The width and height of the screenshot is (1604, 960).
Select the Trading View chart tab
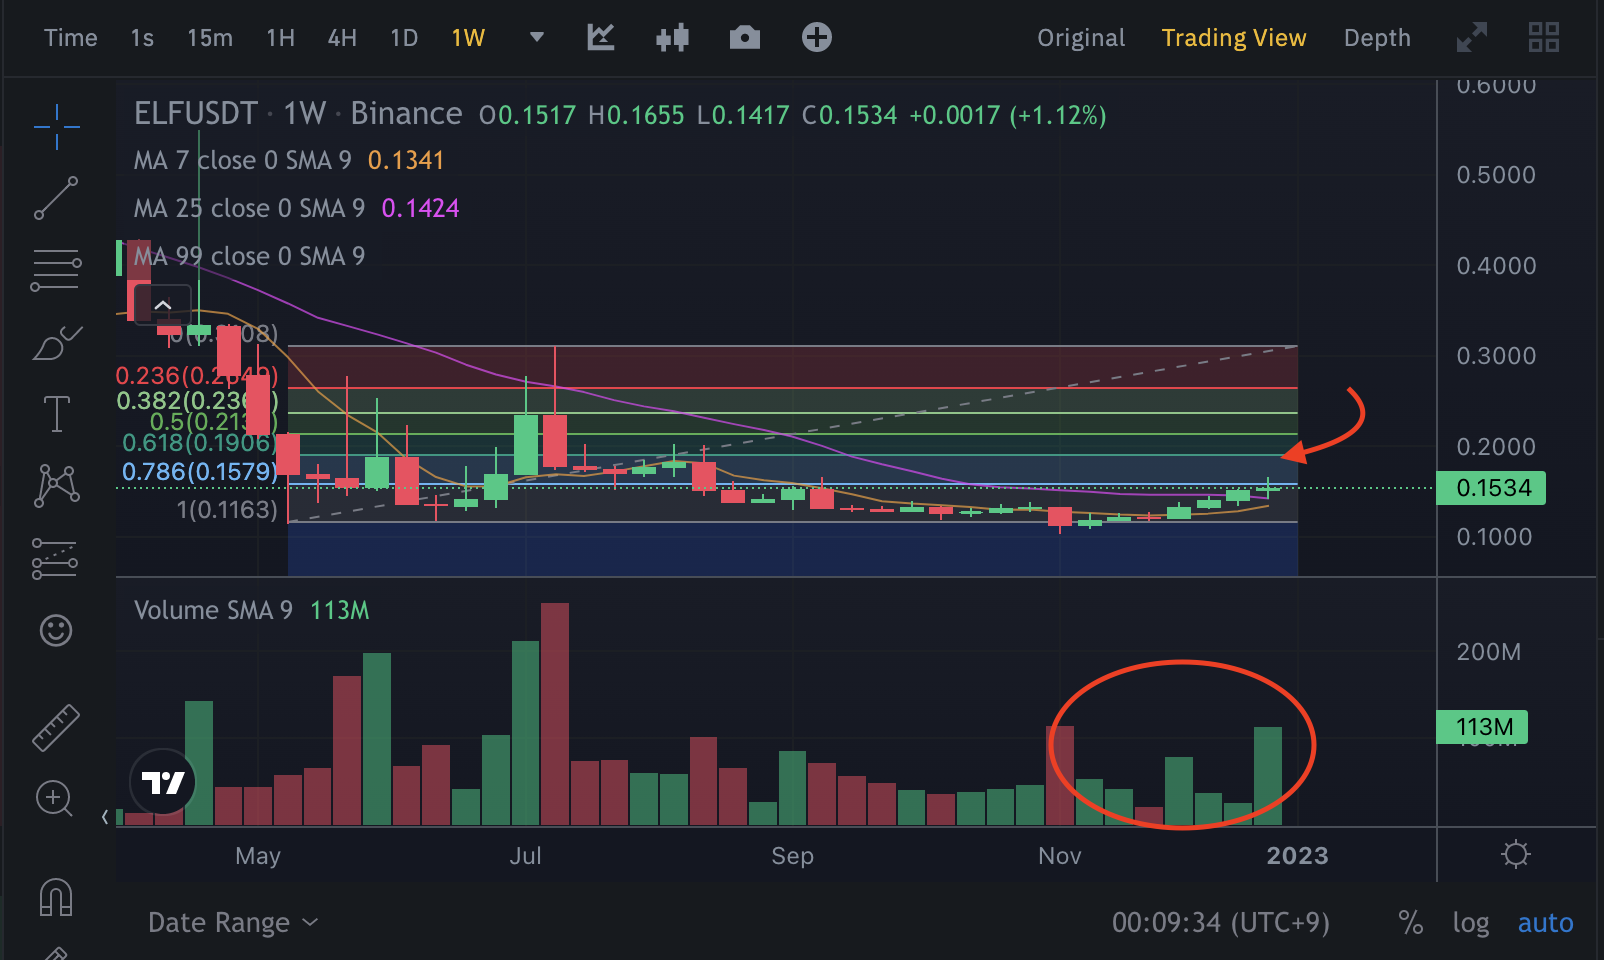point(1234,38)
